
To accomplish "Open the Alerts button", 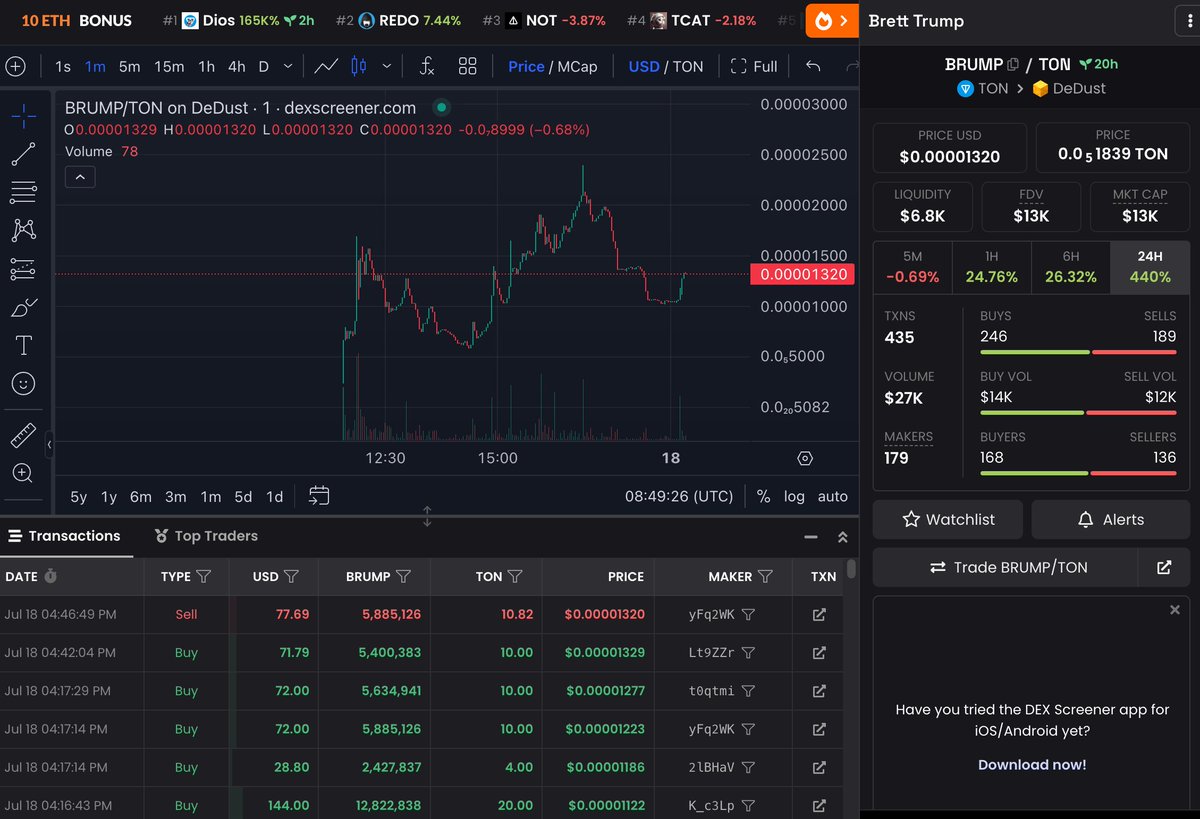I will [1110, 519].
